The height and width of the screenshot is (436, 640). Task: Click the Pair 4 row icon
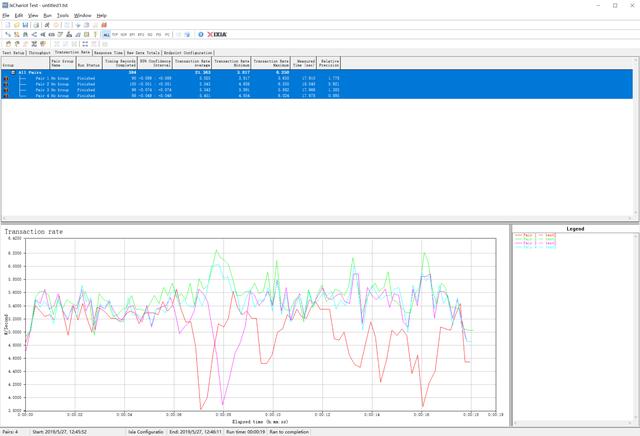tap(6, 96)
